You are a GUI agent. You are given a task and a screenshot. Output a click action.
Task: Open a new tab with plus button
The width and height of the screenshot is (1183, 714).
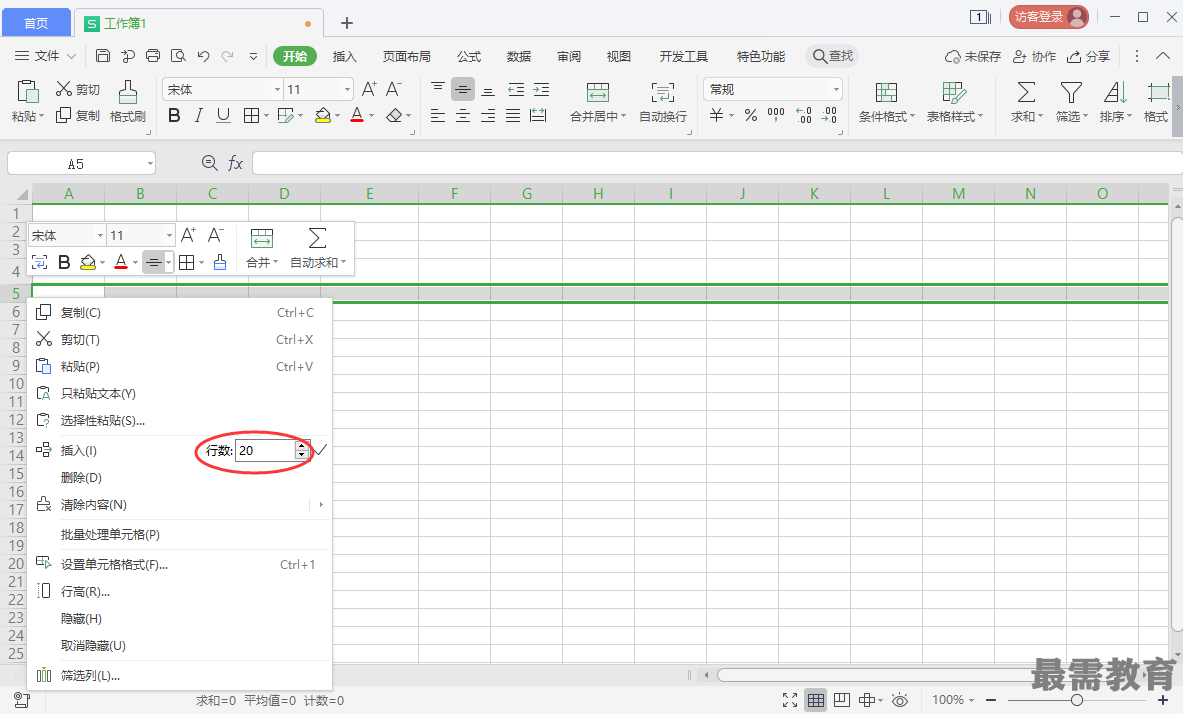point(347,23)
